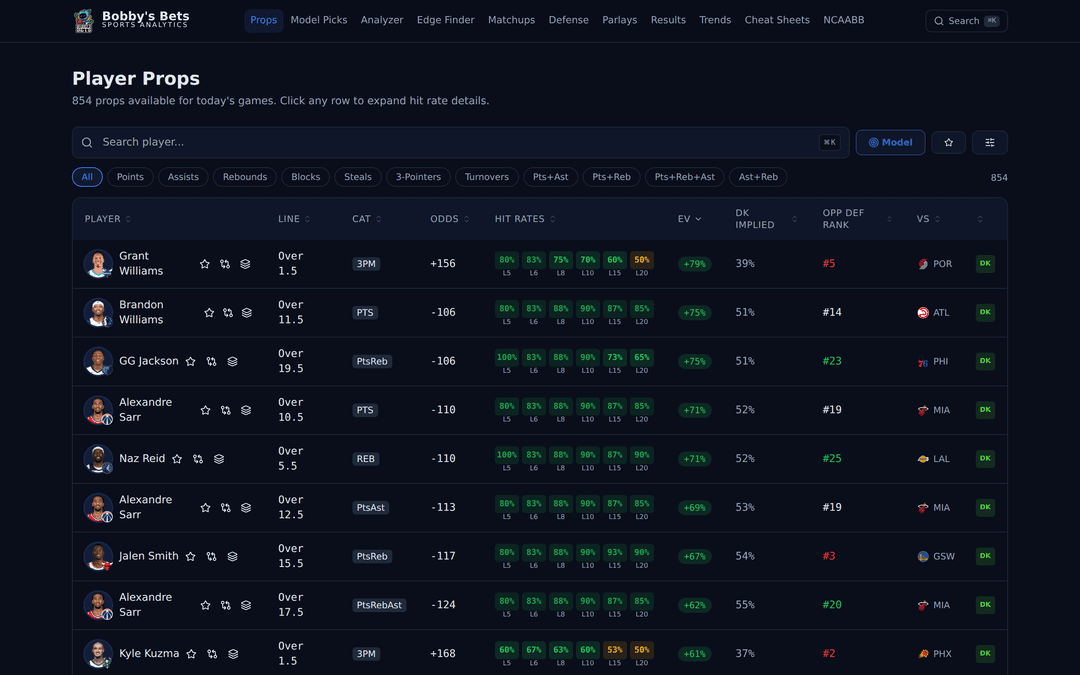Select the All category filter
Image resolution: width=1080 pixels, height=675 pixels.
coord(87,177)
